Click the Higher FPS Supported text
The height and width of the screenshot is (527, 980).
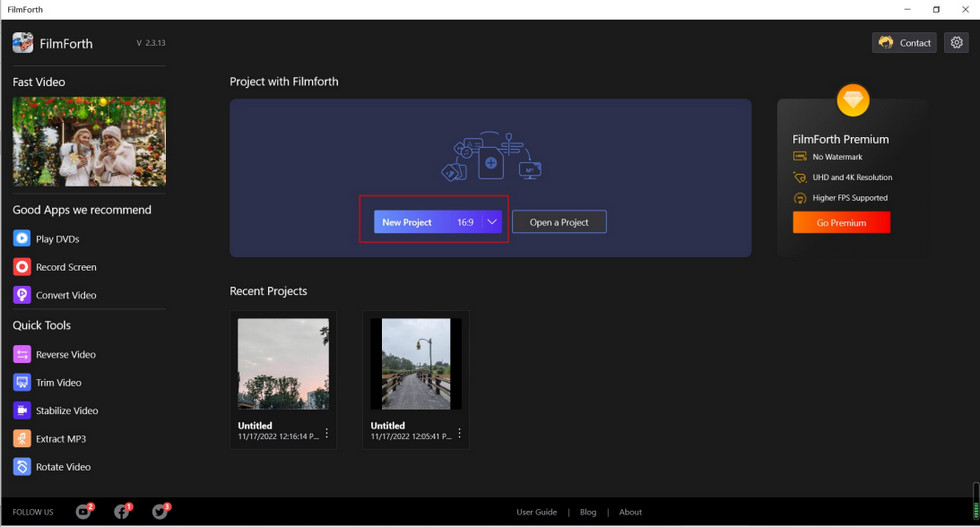850,198
